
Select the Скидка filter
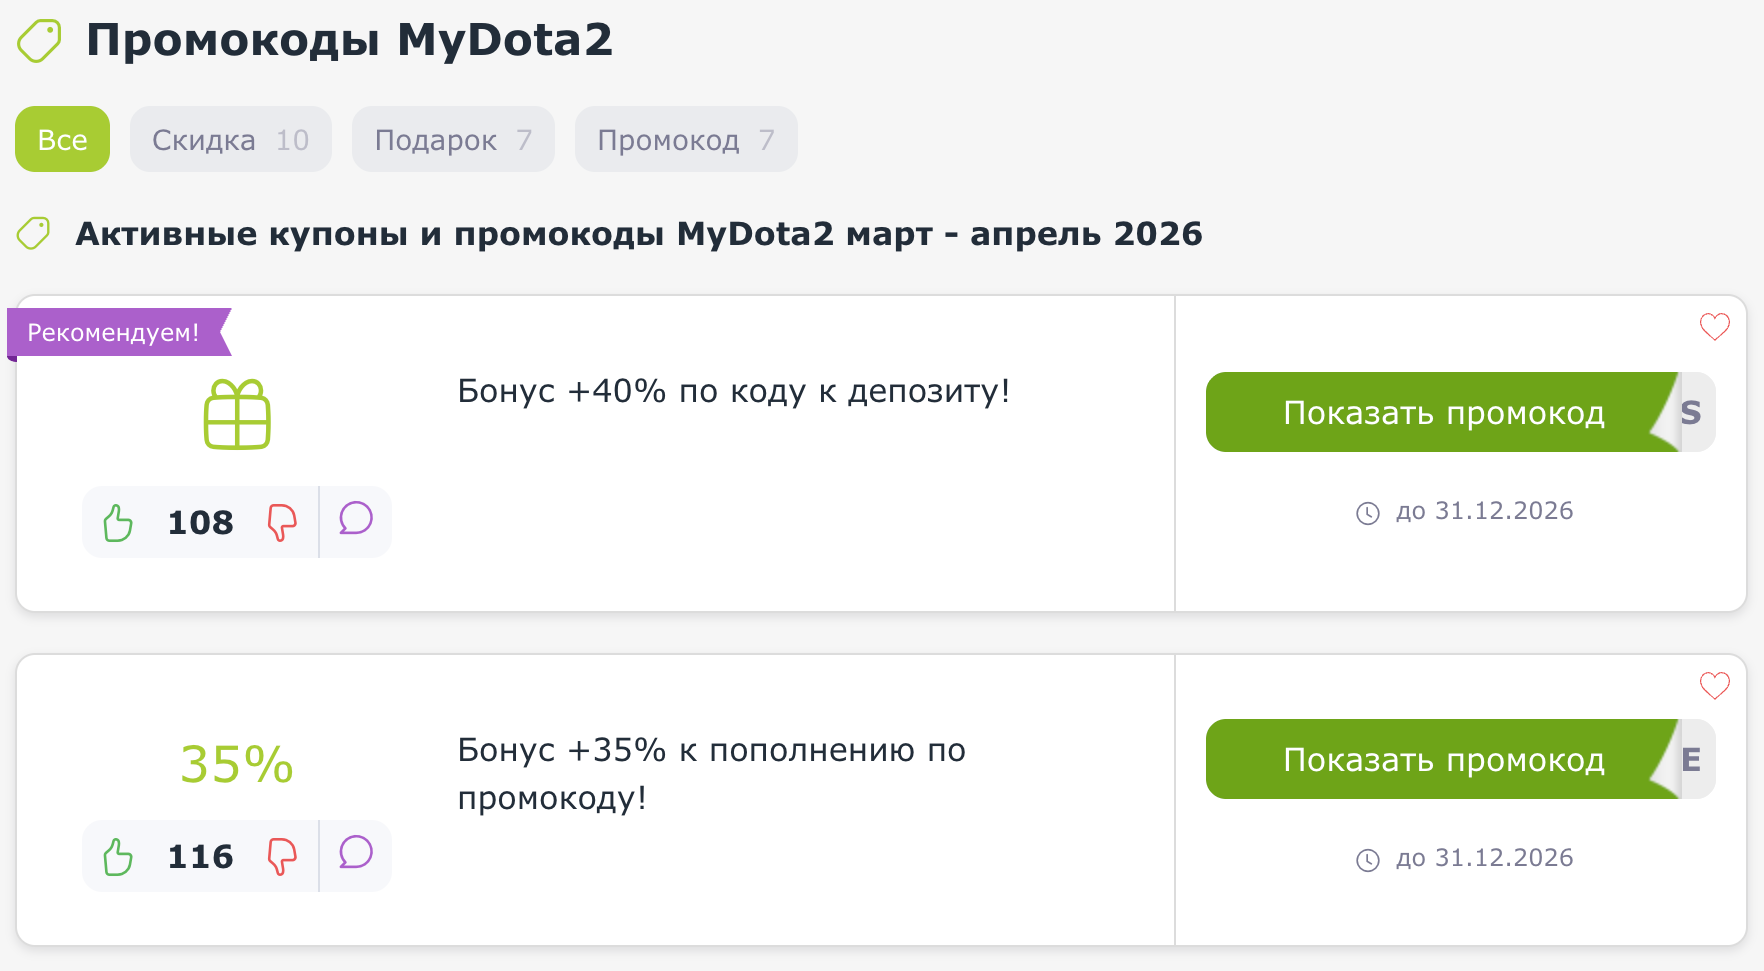click(230, 139)
